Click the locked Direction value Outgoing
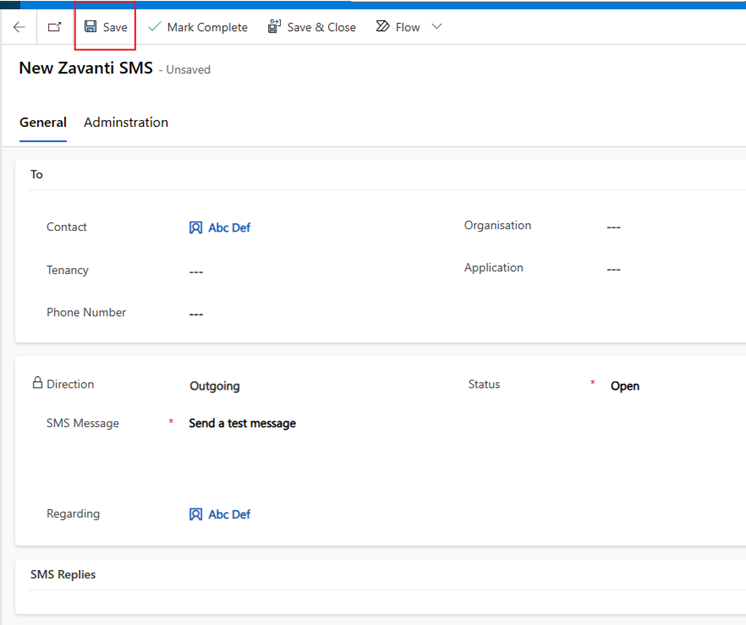The image size is (746, 625). coord(215,386)
